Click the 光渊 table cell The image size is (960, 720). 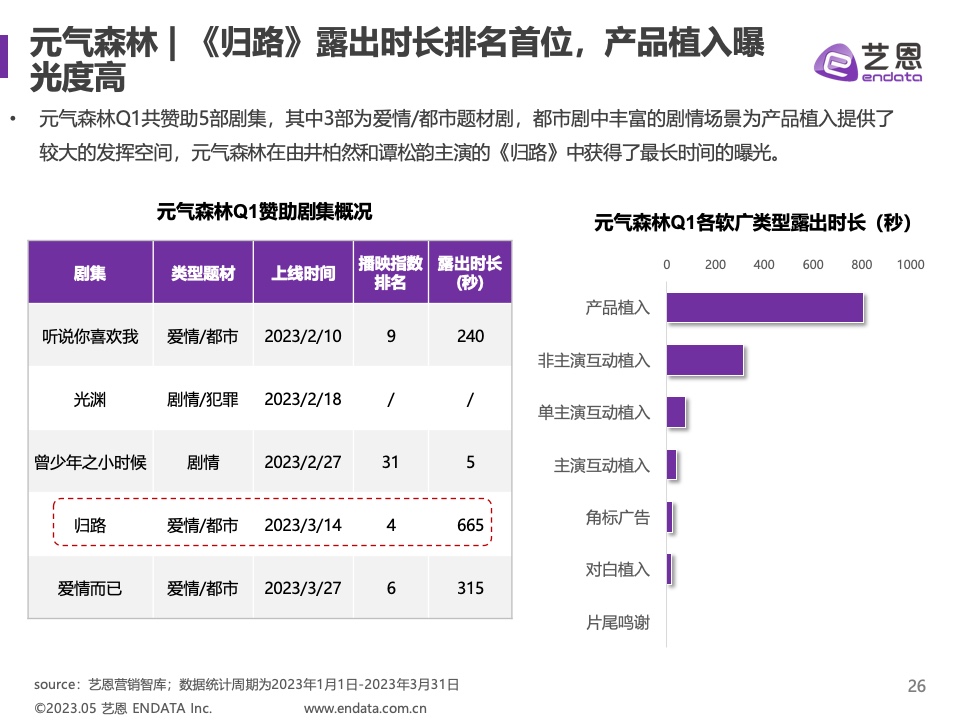pyautogui.click(x=90, y=399)
